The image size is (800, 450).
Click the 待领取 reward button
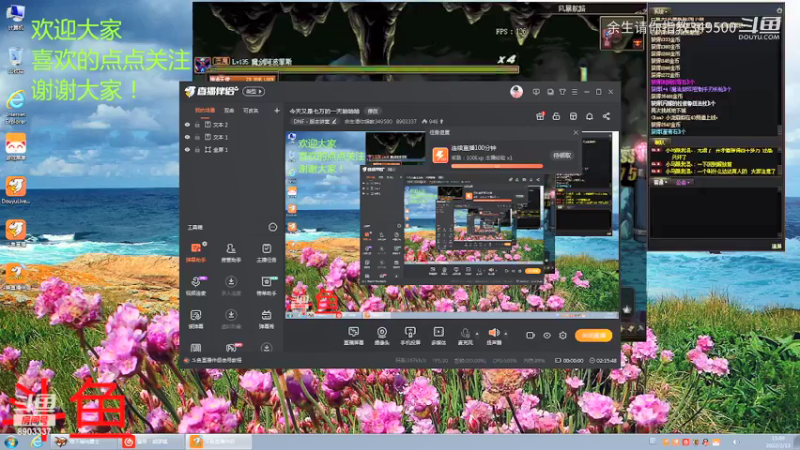click(562, 156)
